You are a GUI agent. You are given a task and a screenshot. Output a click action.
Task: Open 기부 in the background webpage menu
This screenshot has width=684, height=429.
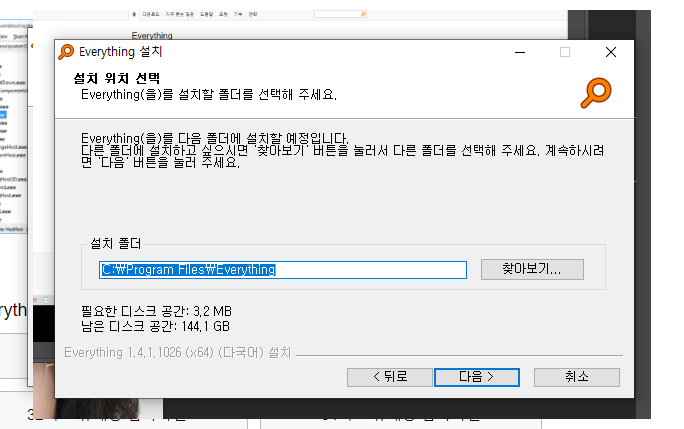click(238, 14)
